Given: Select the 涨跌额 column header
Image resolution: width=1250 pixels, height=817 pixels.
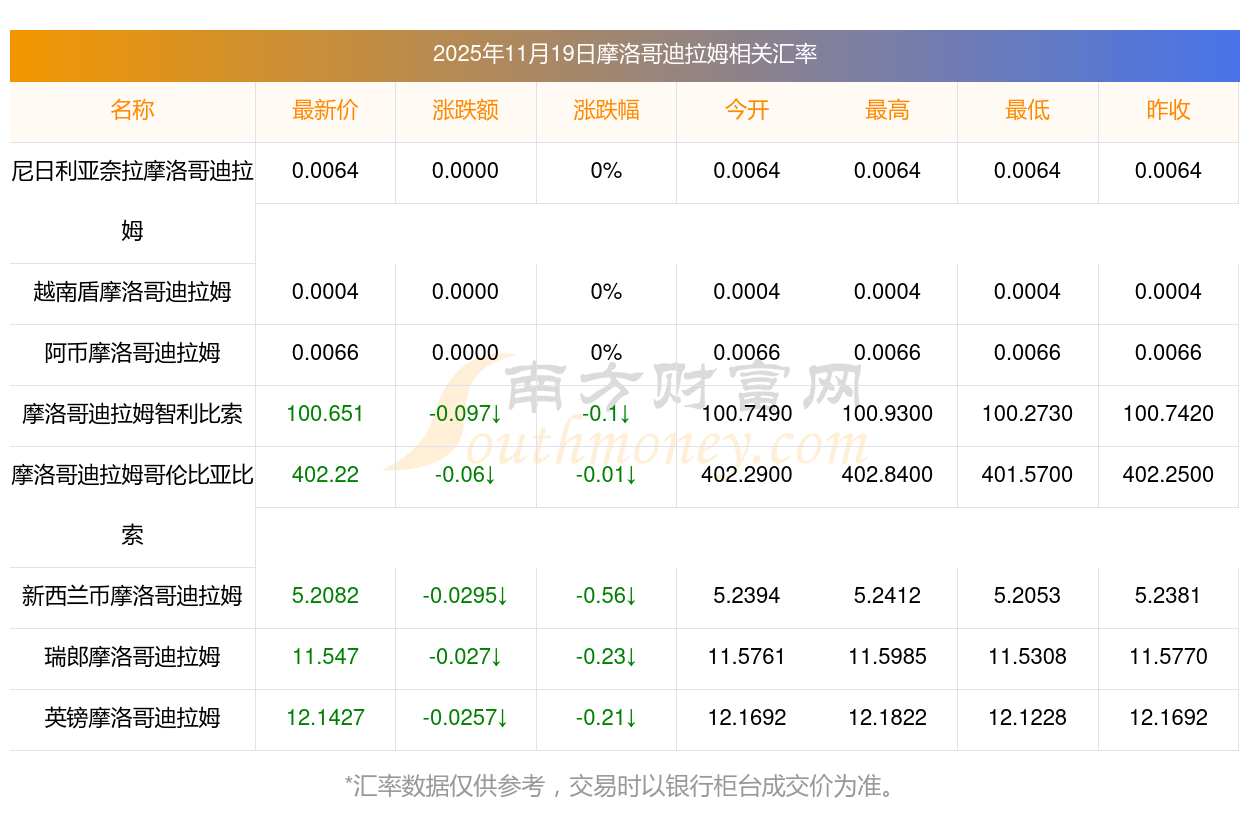Looking at the screenshot, I should 465,110.
